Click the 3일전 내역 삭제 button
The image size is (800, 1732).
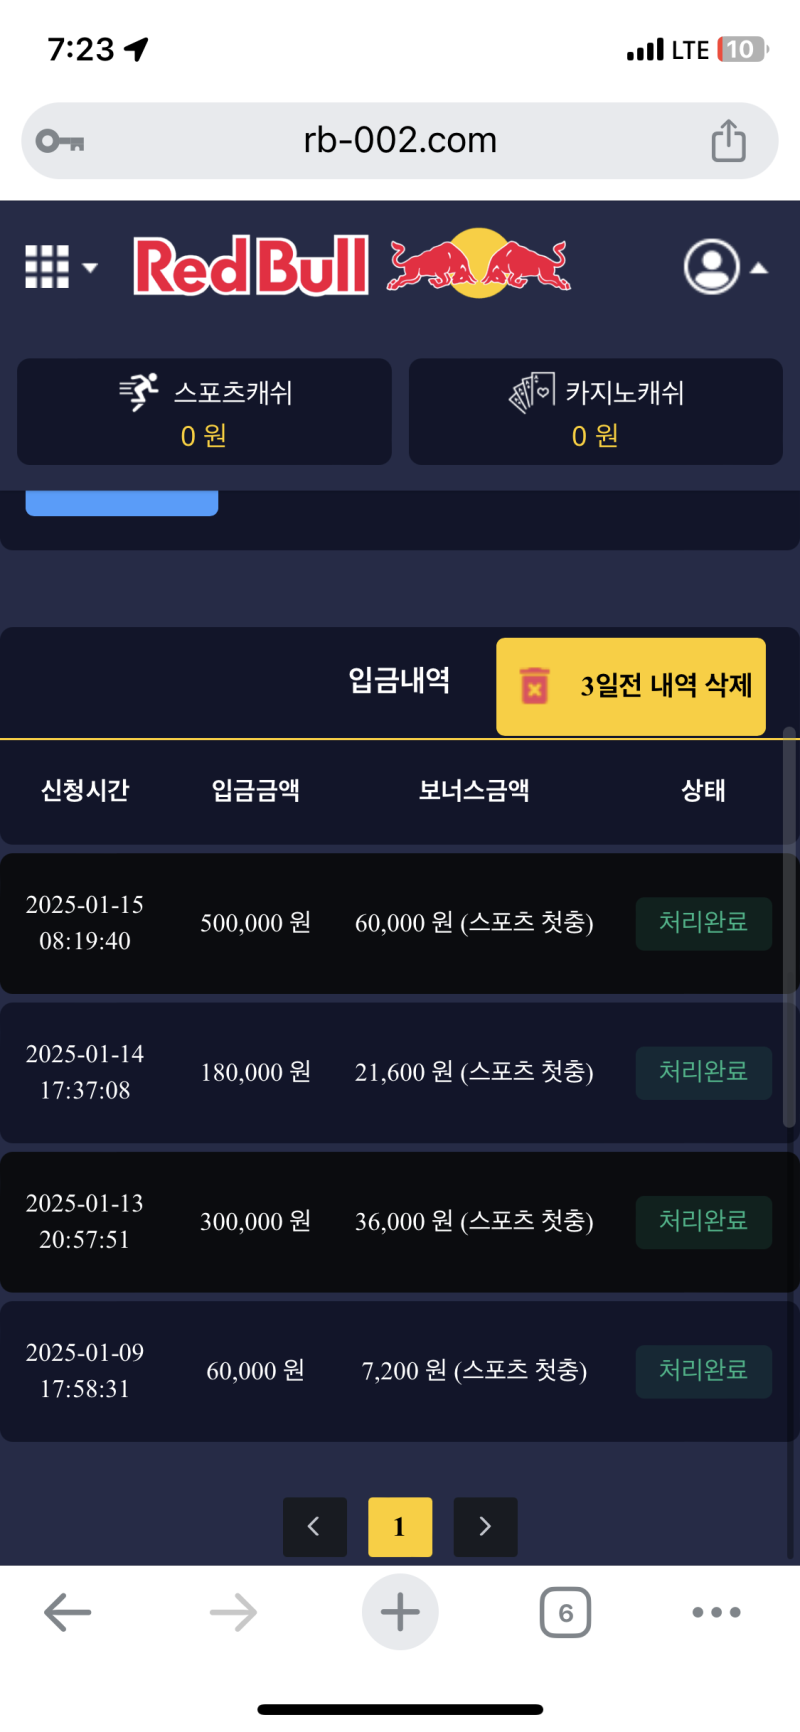pyautogui.click(x=631, y=686)
